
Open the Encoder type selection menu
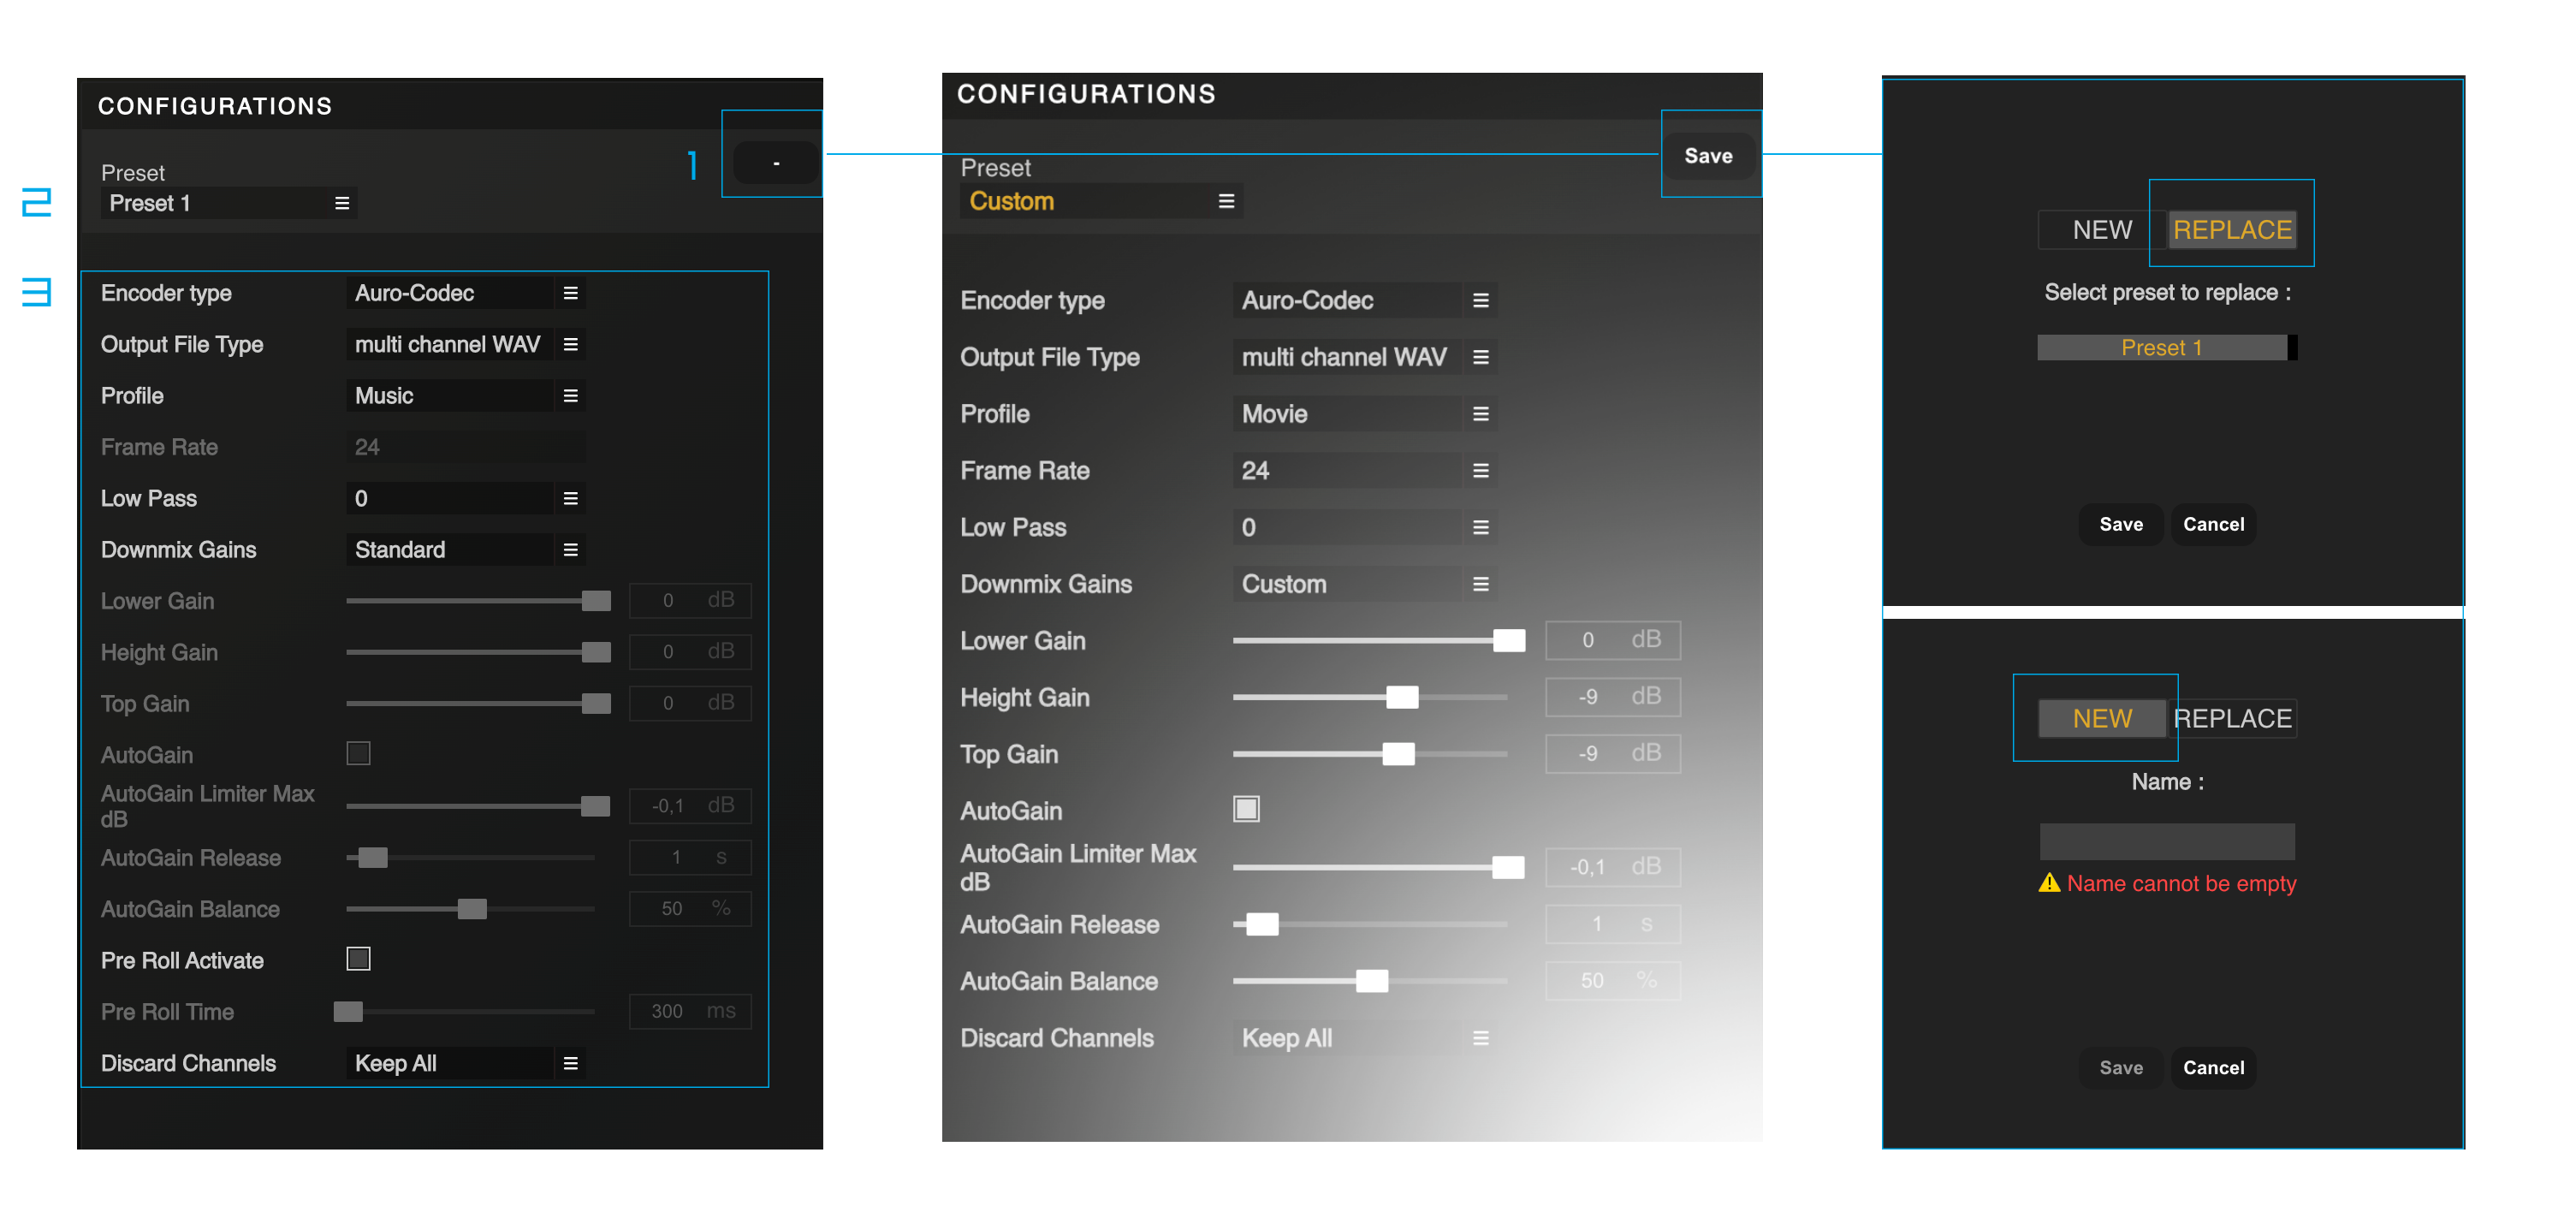tap(570, 292)
